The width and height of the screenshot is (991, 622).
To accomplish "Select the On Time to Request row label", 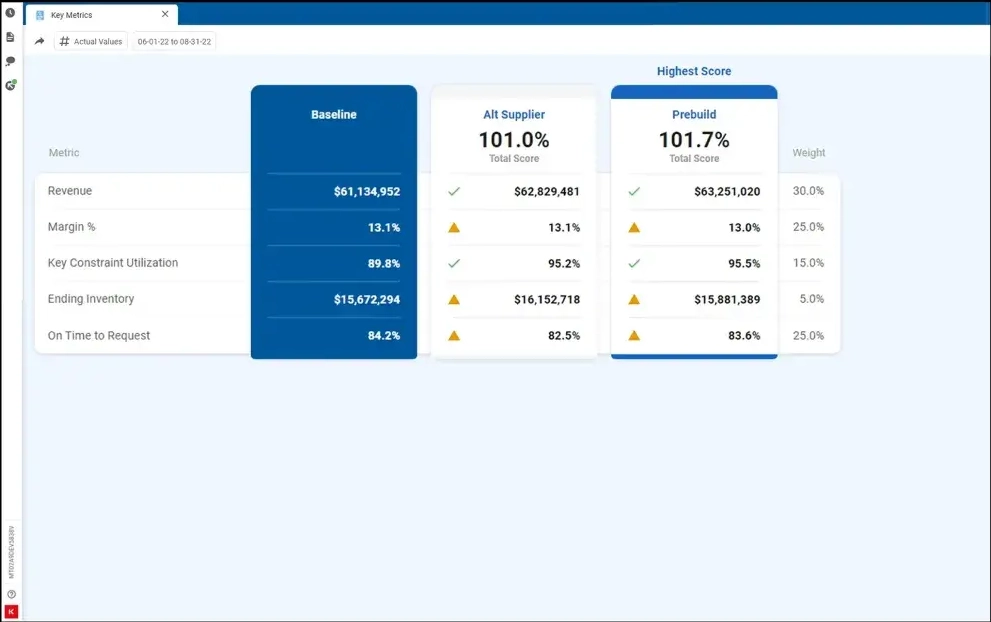I will [99, 336].
